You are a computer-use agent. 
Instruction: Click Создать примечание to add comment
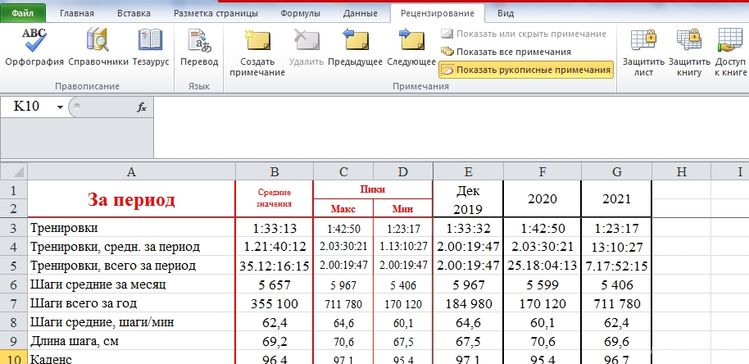[257, 52]
